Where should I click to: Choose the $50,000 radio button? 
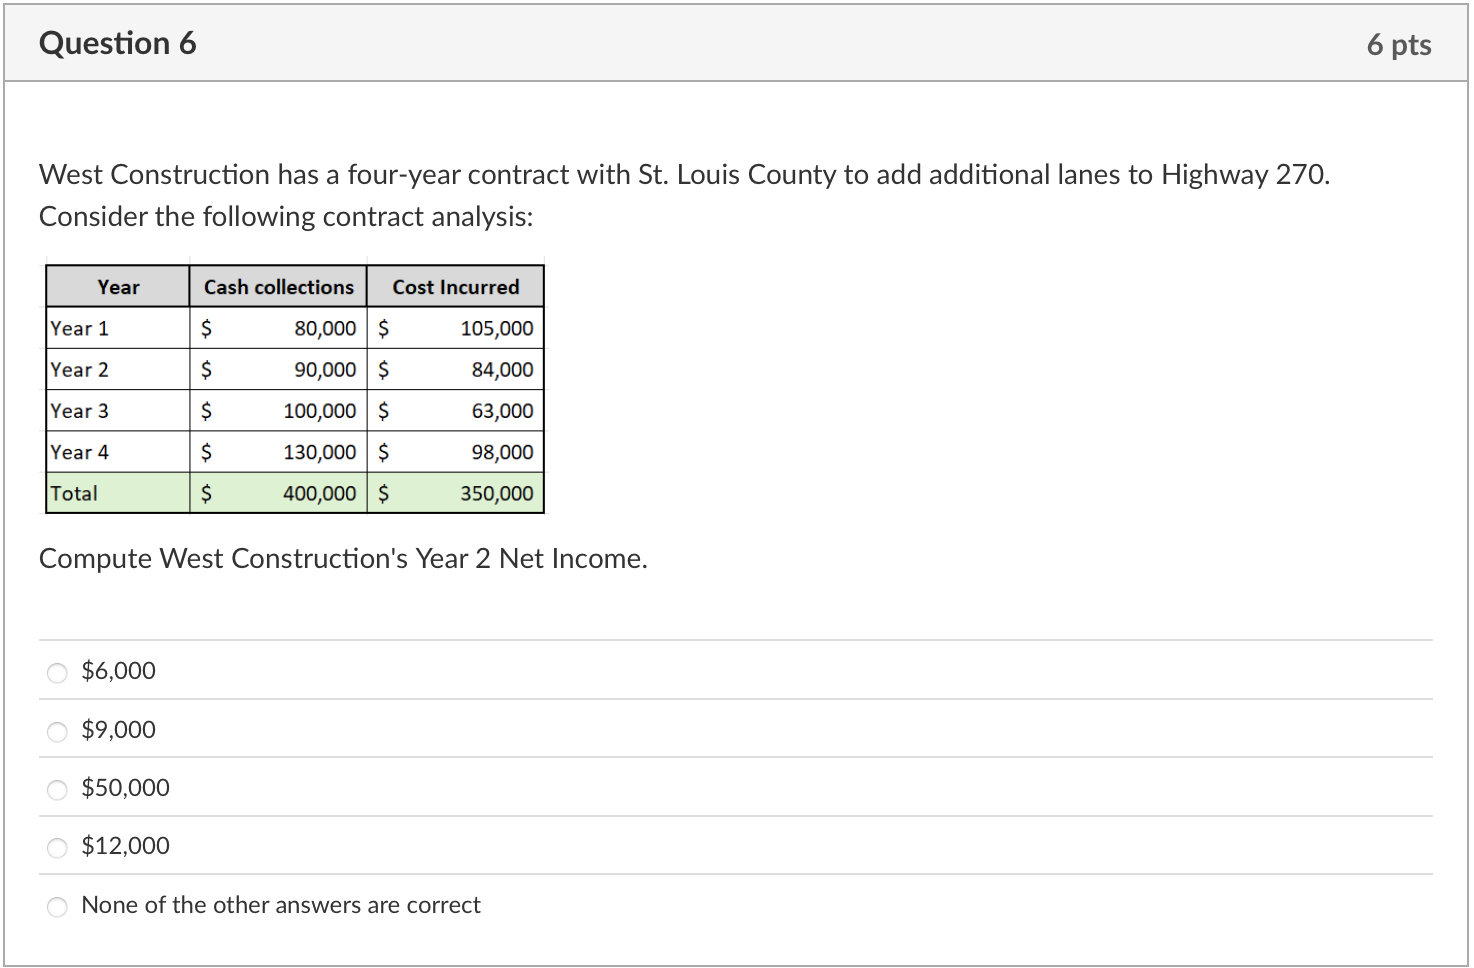[x=58, y=790]
